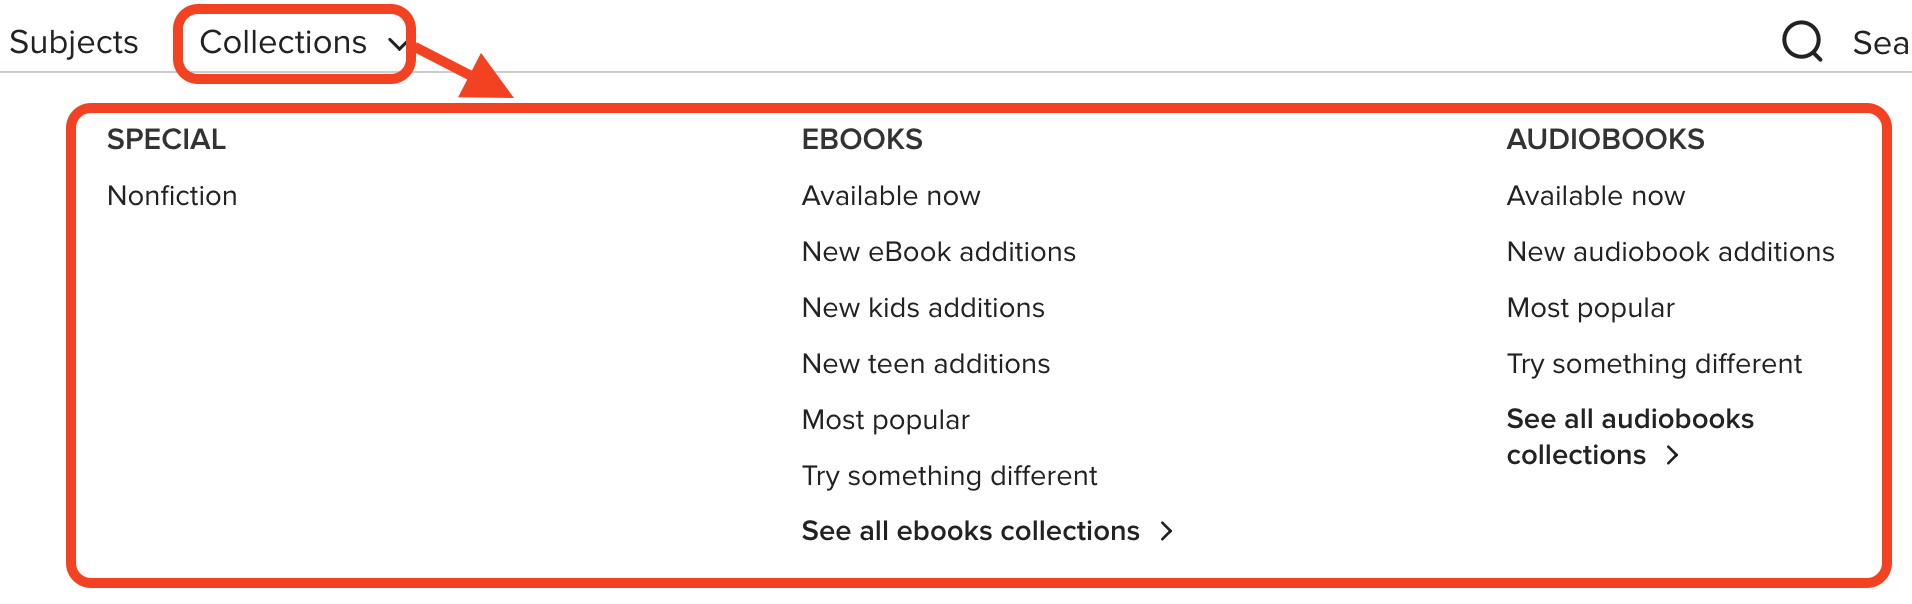Open New audiobook additions
1912x604 pixels.
point(1670,252)
